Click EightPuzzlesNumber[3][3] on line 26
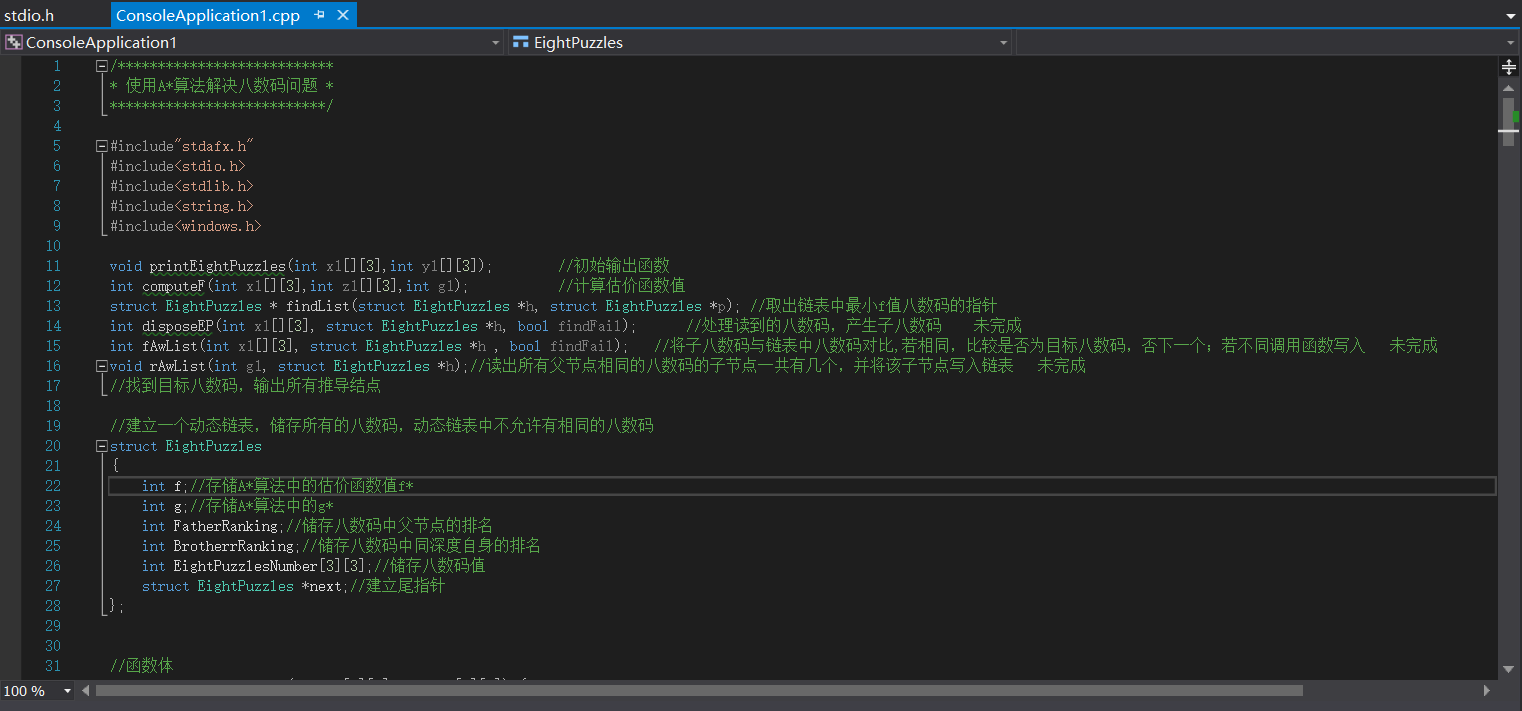 (269, 566)
